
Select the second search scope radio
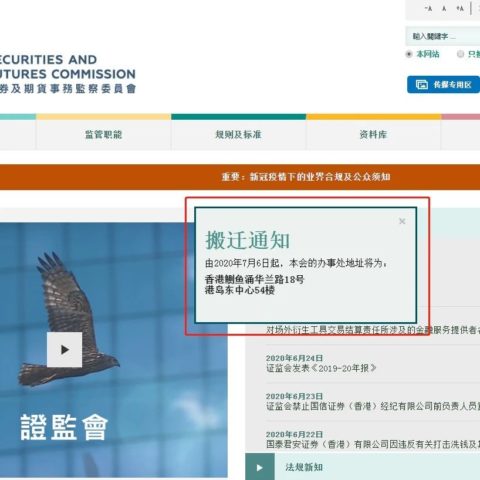[x=460, y=54]
